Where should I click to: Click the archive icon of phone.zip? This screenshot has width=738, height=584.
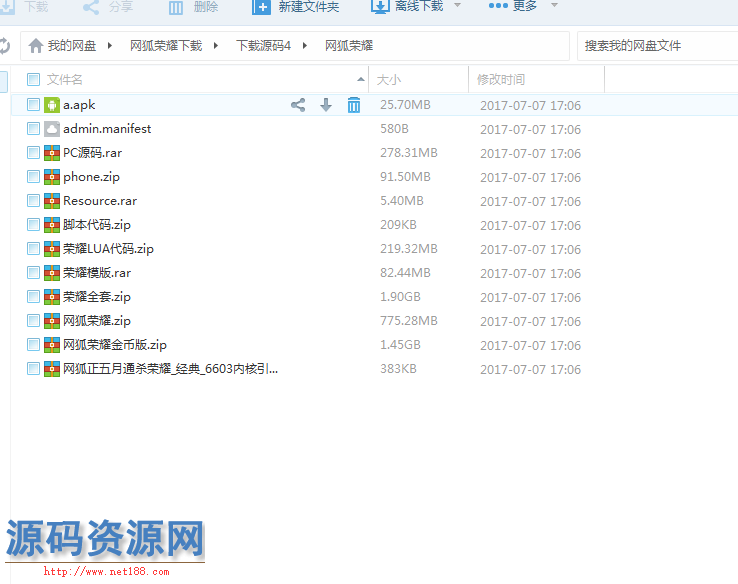click(51, 177)
